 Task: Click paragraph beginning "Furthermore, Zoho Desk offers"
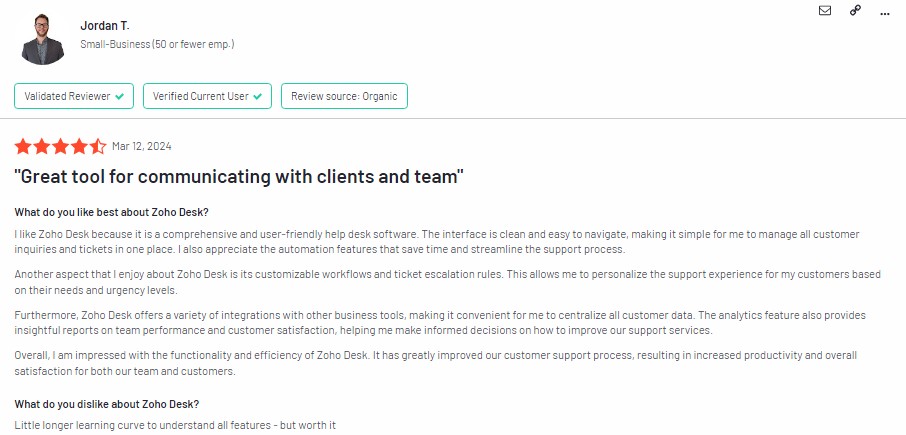(440, 322)
